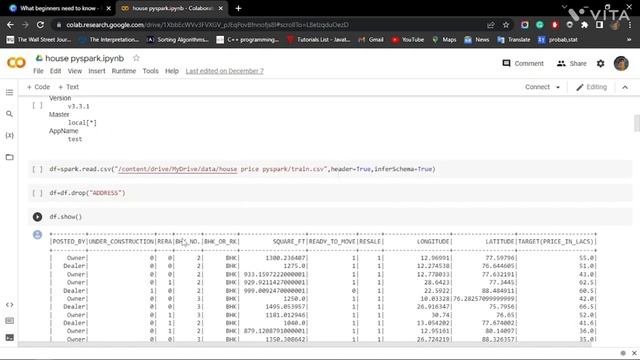The height and width of the screenshot is (360, 640).
Task: Open the Runtime menu
Action: 124,71
